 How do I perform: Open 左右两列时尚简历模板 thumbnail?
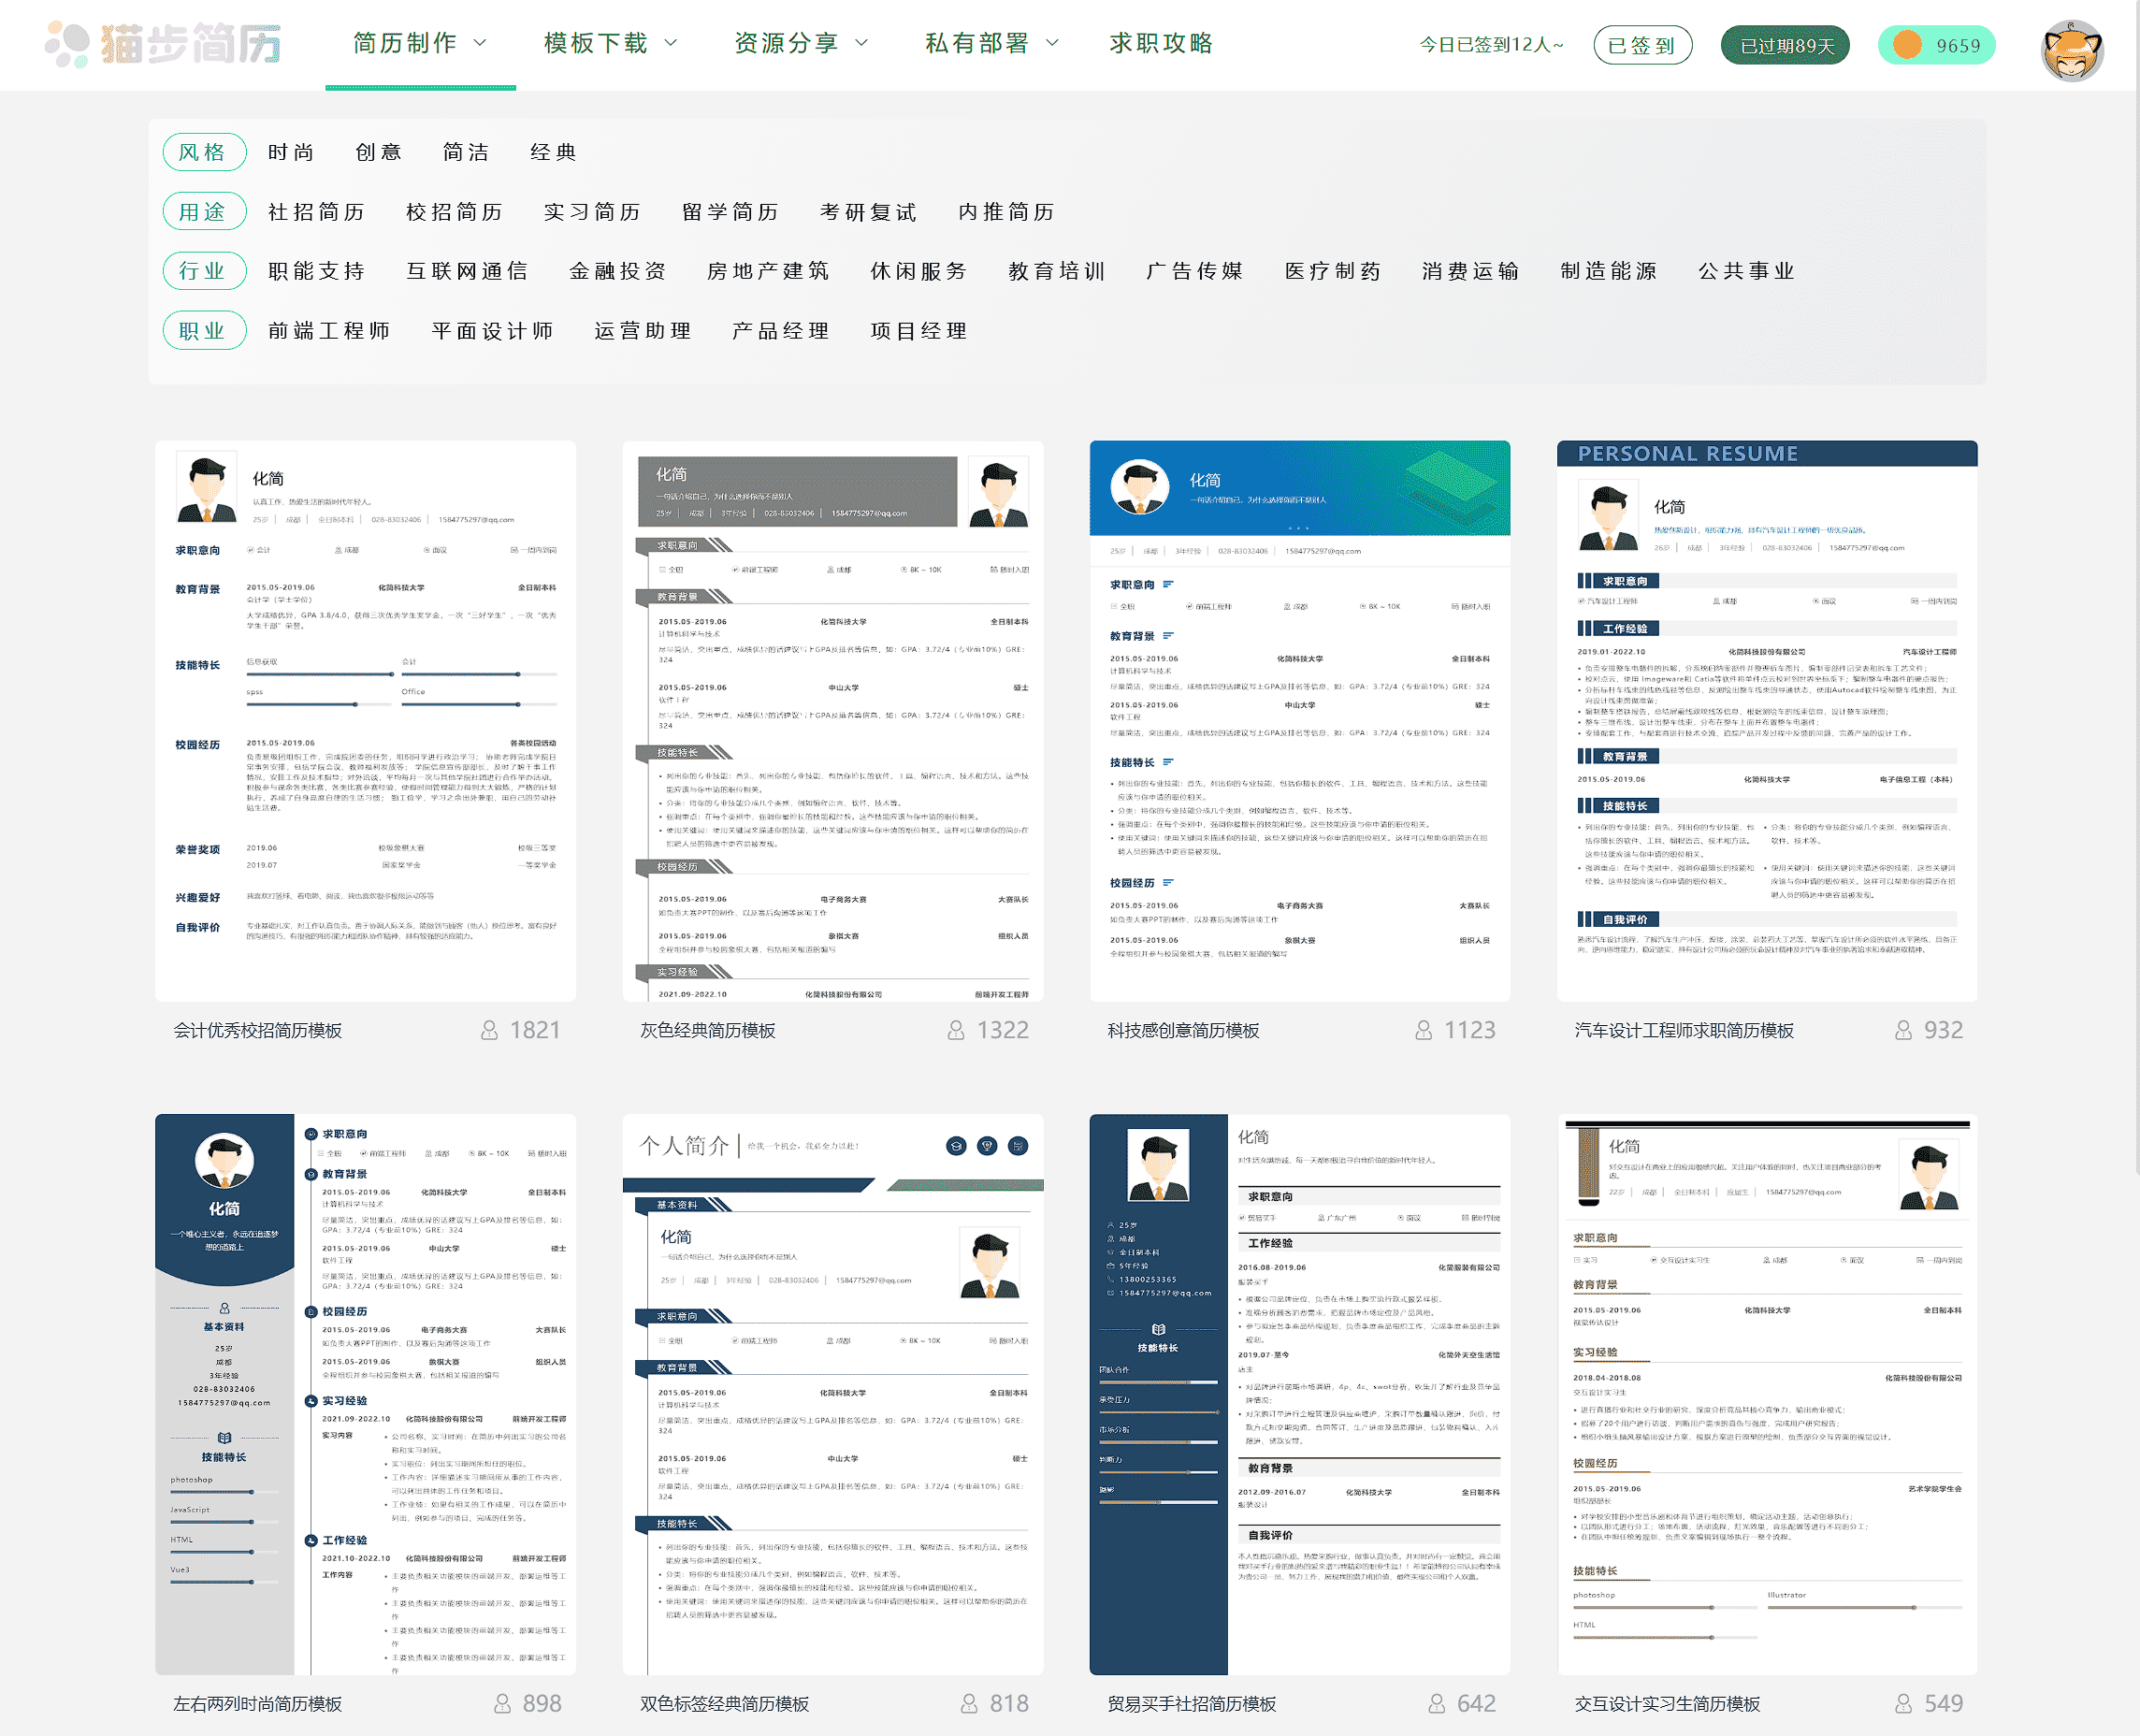tap(365, 1394)
